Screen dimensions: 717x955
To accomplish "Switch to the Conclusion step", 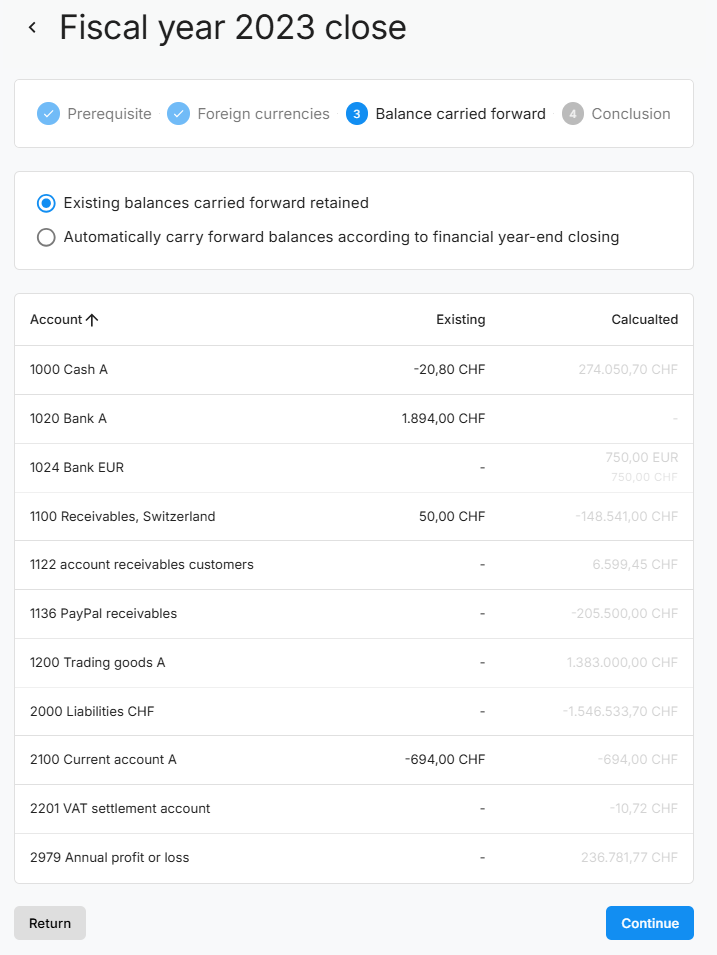I will coord(630,114).
